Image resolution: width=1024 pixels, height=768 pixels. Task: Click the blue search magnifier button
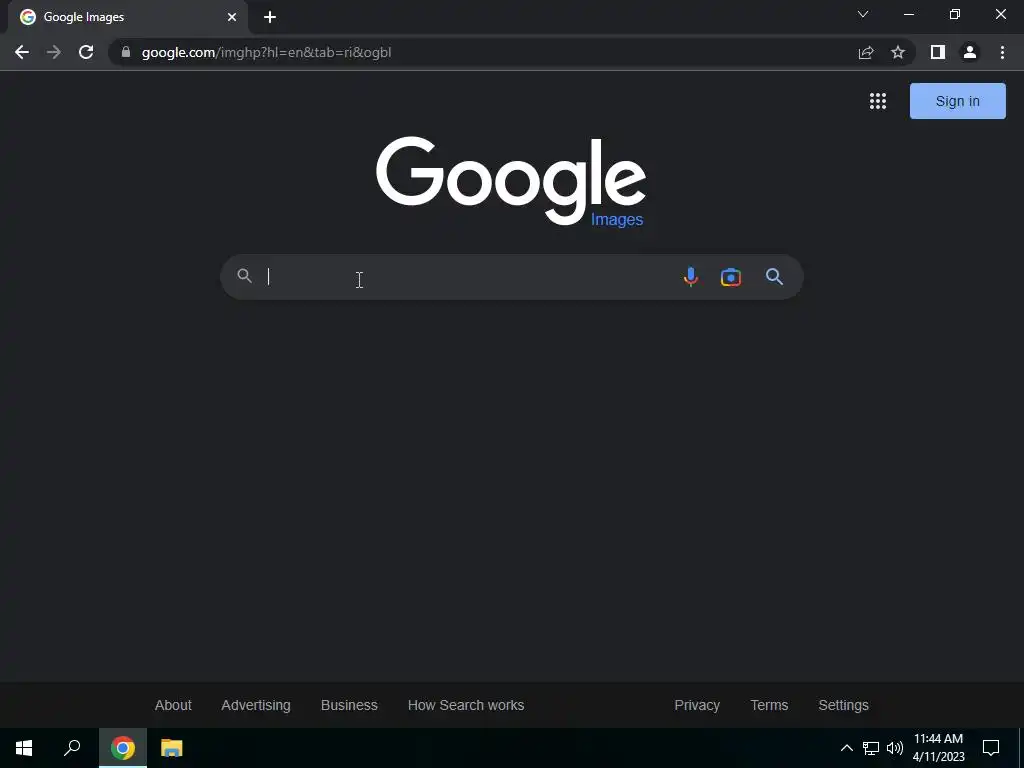[x=774, y=277]
